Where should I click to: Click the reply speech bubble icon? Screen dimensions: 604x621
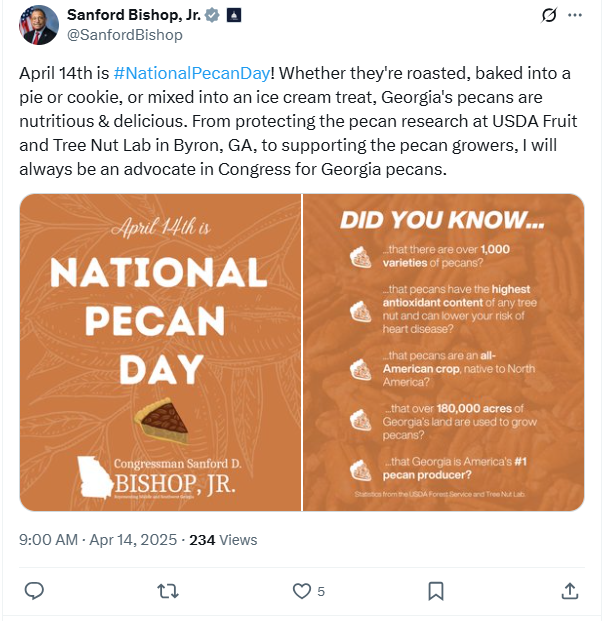click(34, 591)
